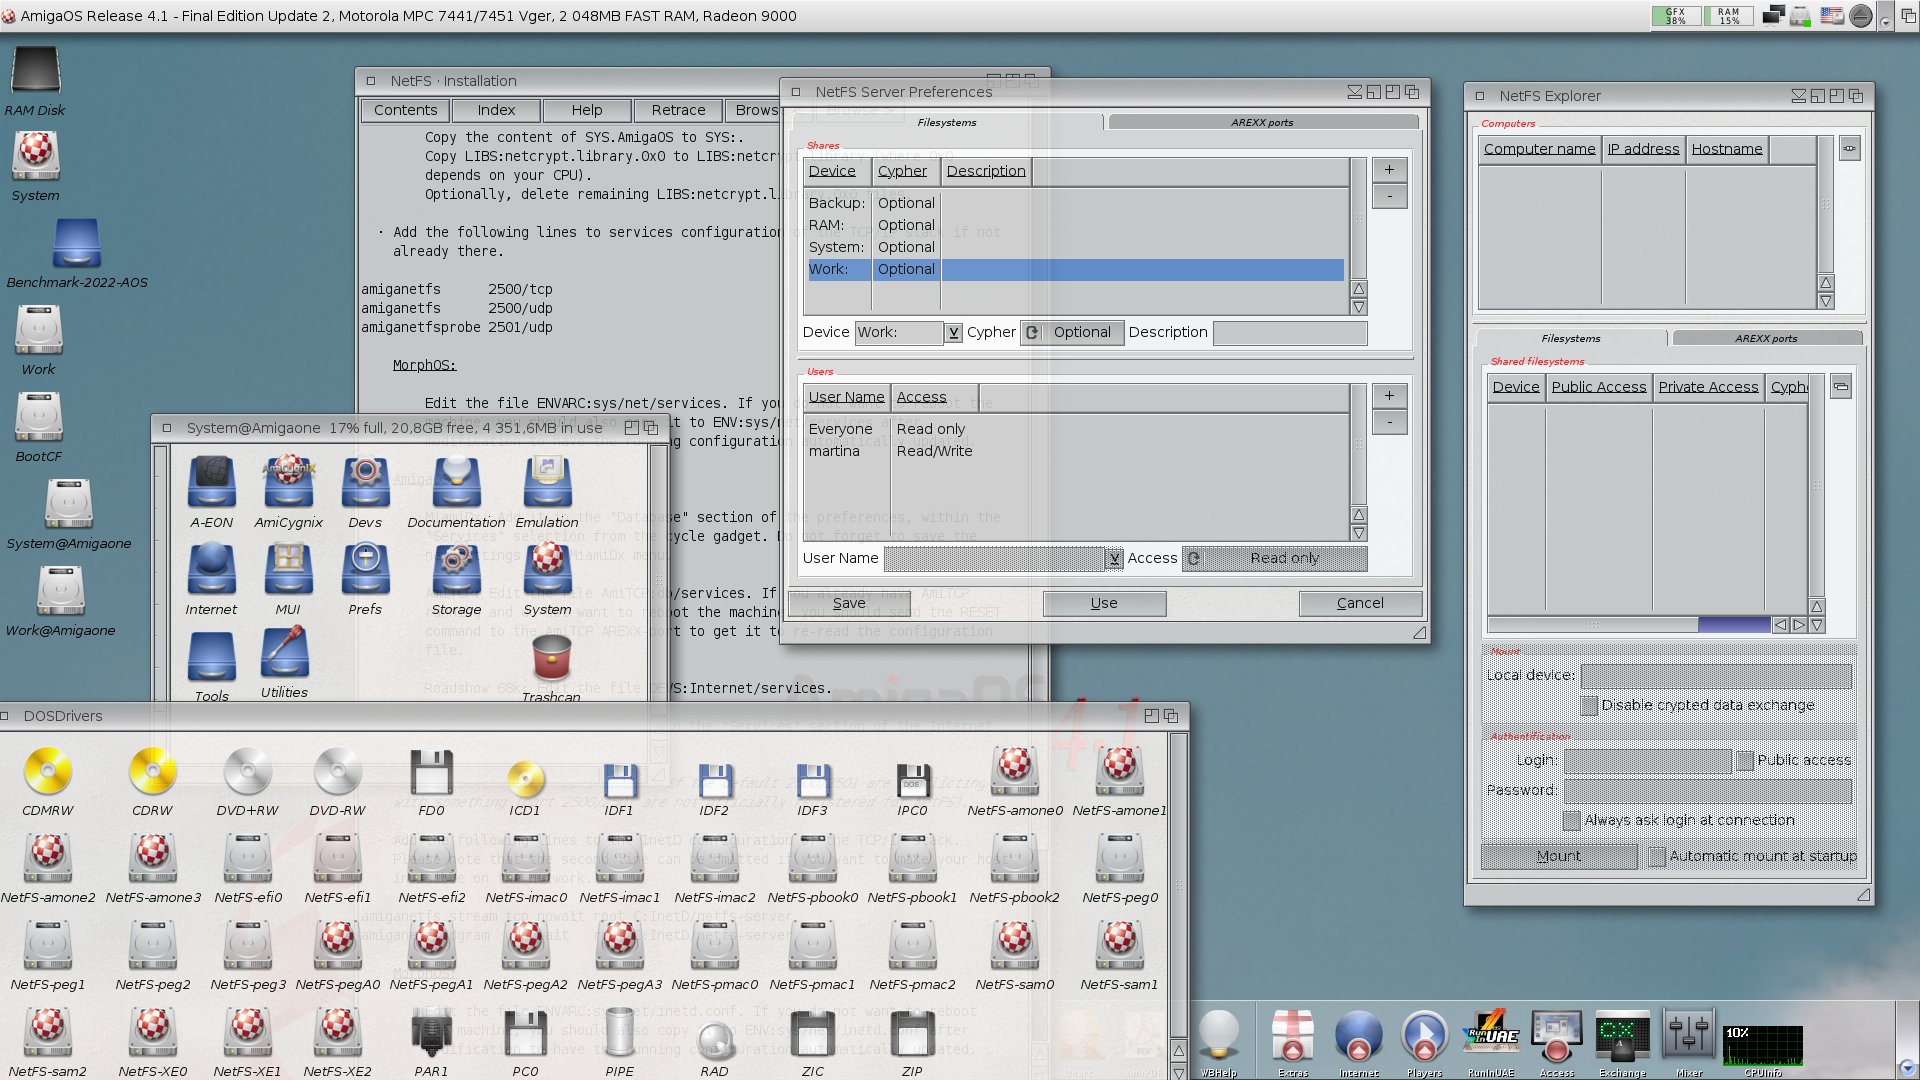The image size is (1920, 1080).
Task: Expand the Access dropdown for User Name
Action: tap(1193, 556)
